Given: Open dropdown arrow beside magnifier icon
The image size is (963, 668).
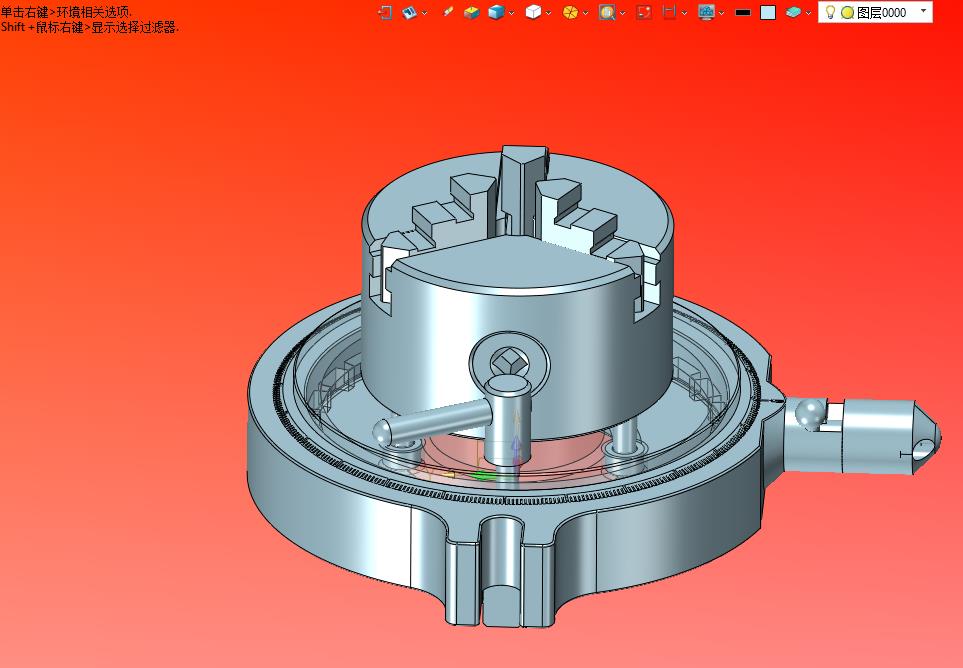Looking at the screenshot, I should tap(622, 13).
